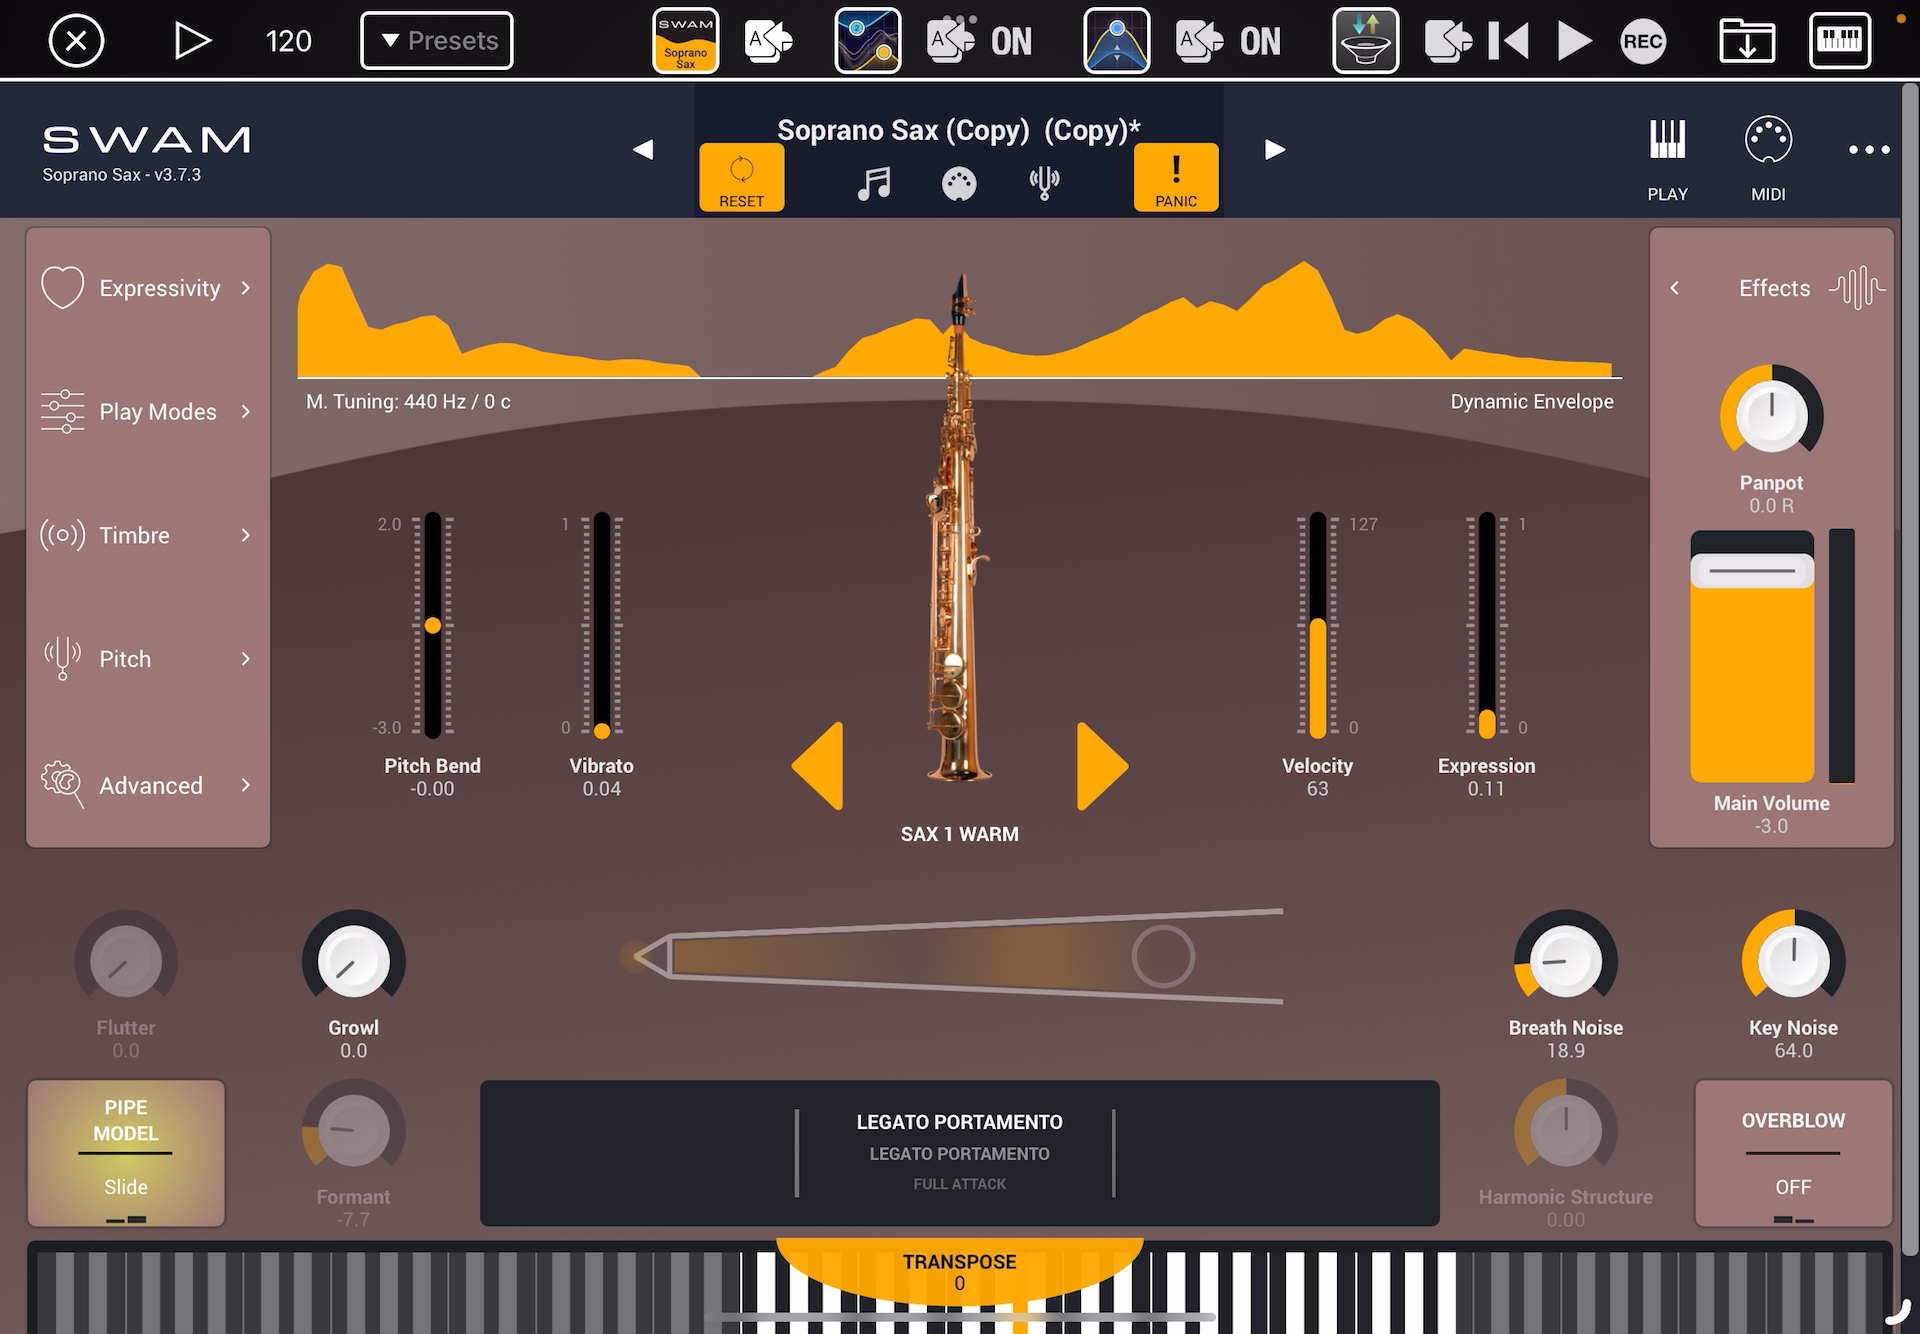Open the PLAY piano keys page
Viewport: 1920px width, 1334px height.
click(1667, 158)
